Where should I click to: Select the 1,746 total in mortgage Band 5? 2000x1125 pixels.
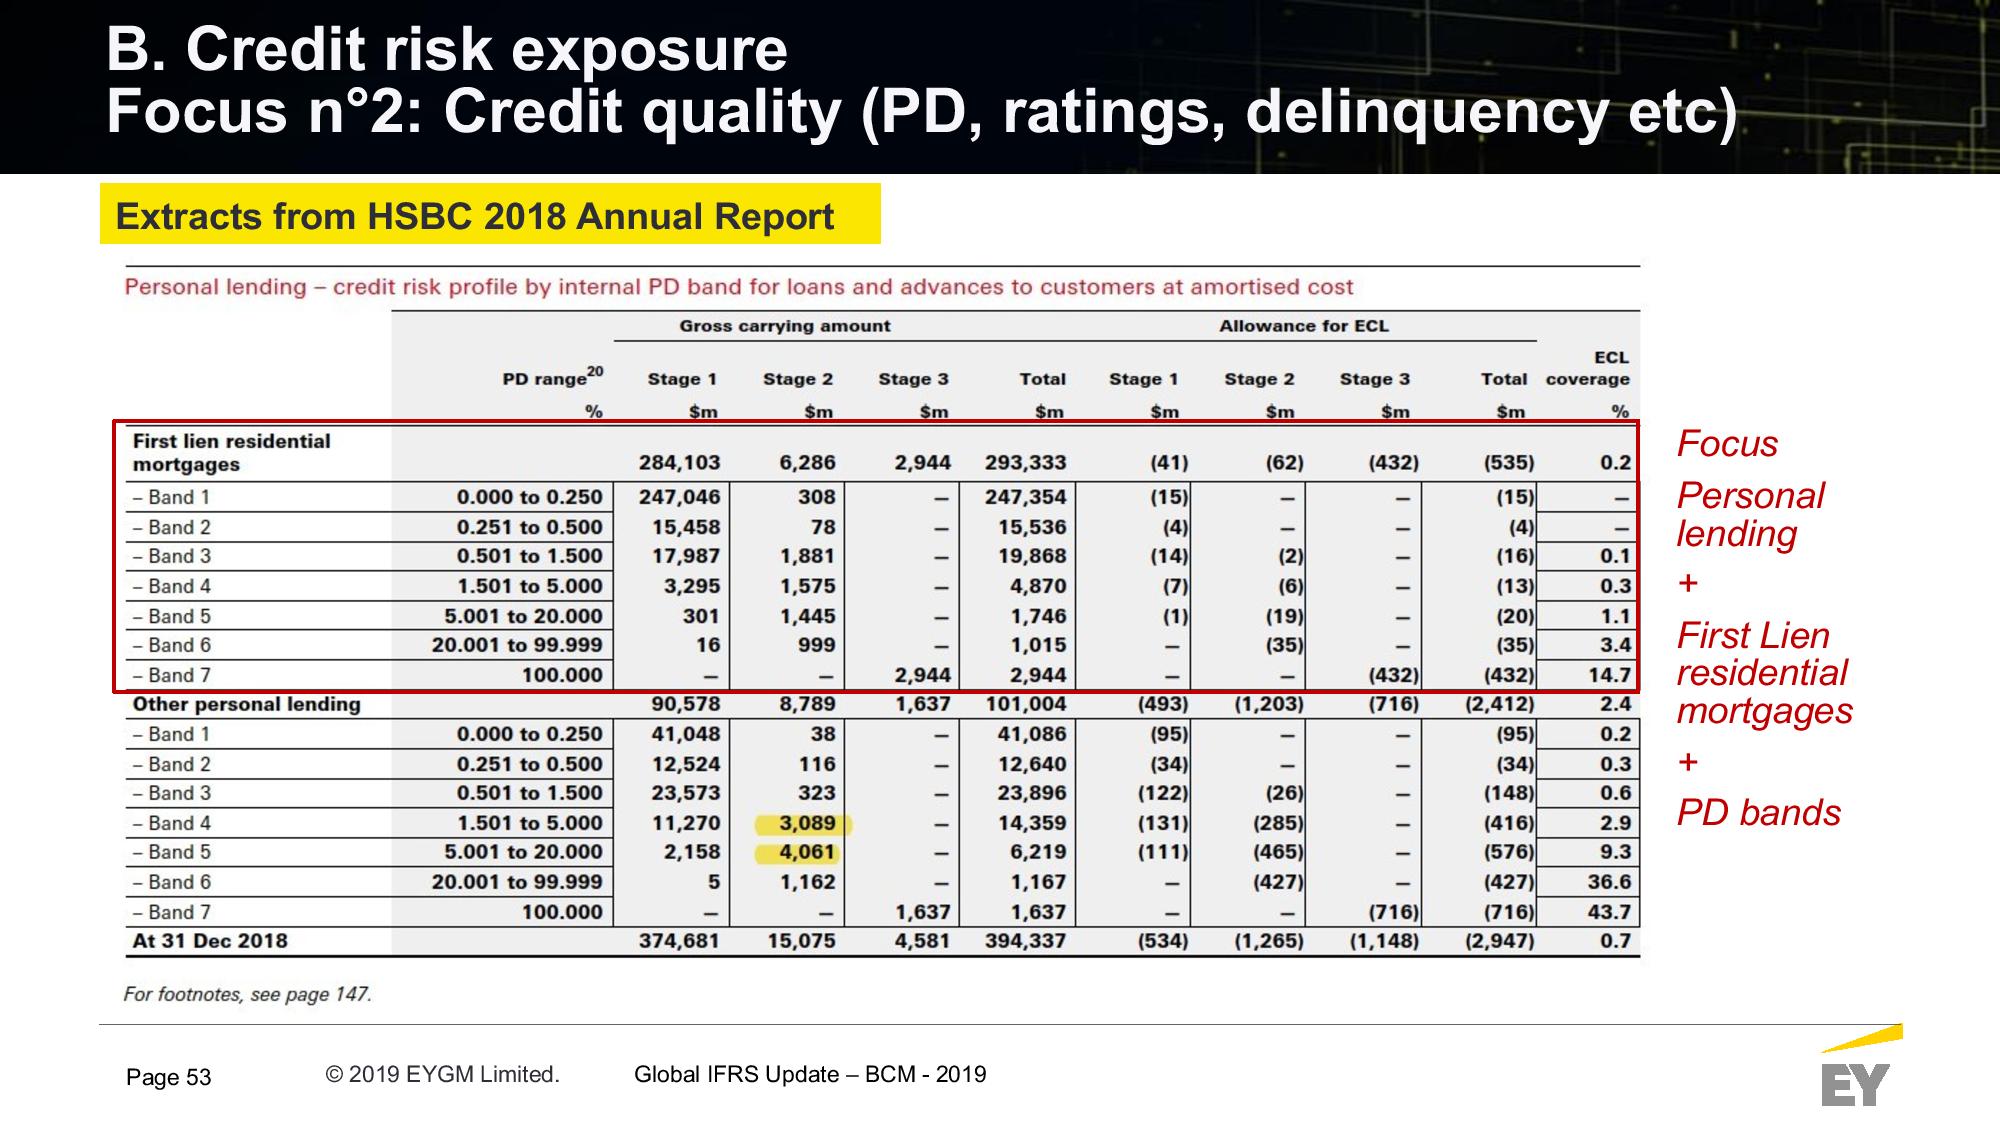click(1037, 616)
